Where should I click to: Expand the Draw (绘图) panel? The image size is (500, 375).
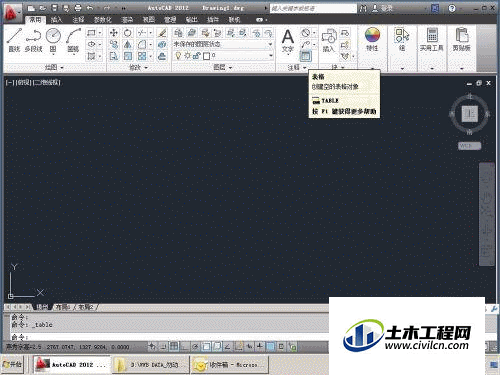coord(54,68)
